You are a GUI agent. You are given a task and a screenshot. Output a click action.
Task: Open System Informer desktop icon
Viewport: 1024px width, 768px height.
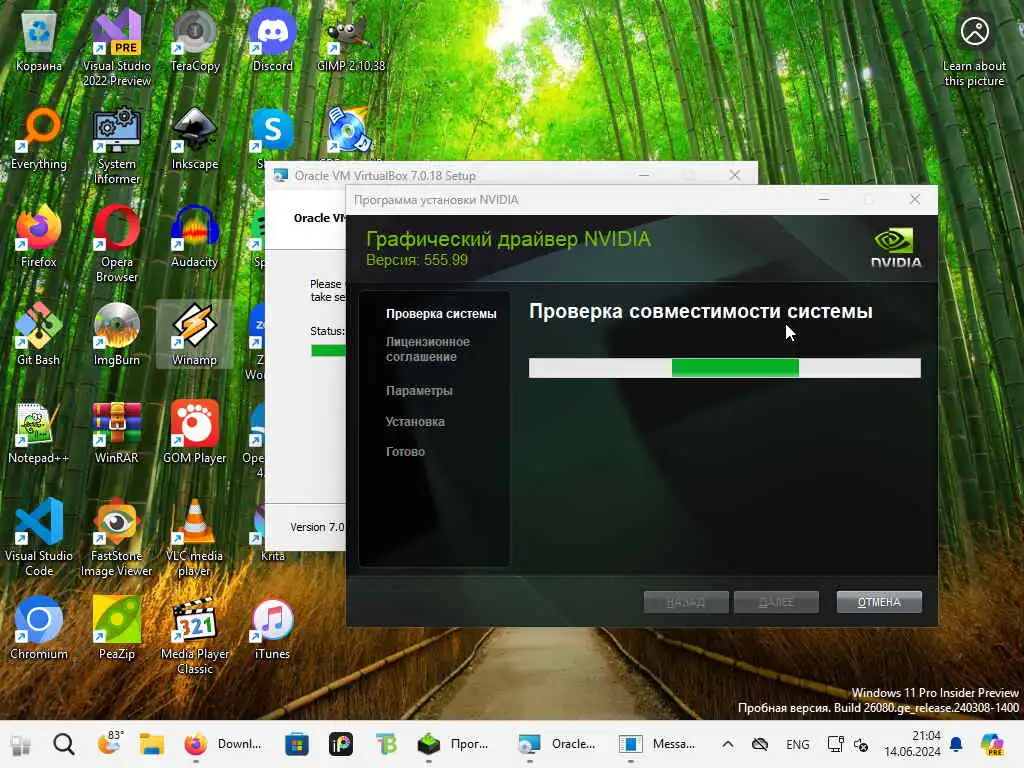(116, 146)
